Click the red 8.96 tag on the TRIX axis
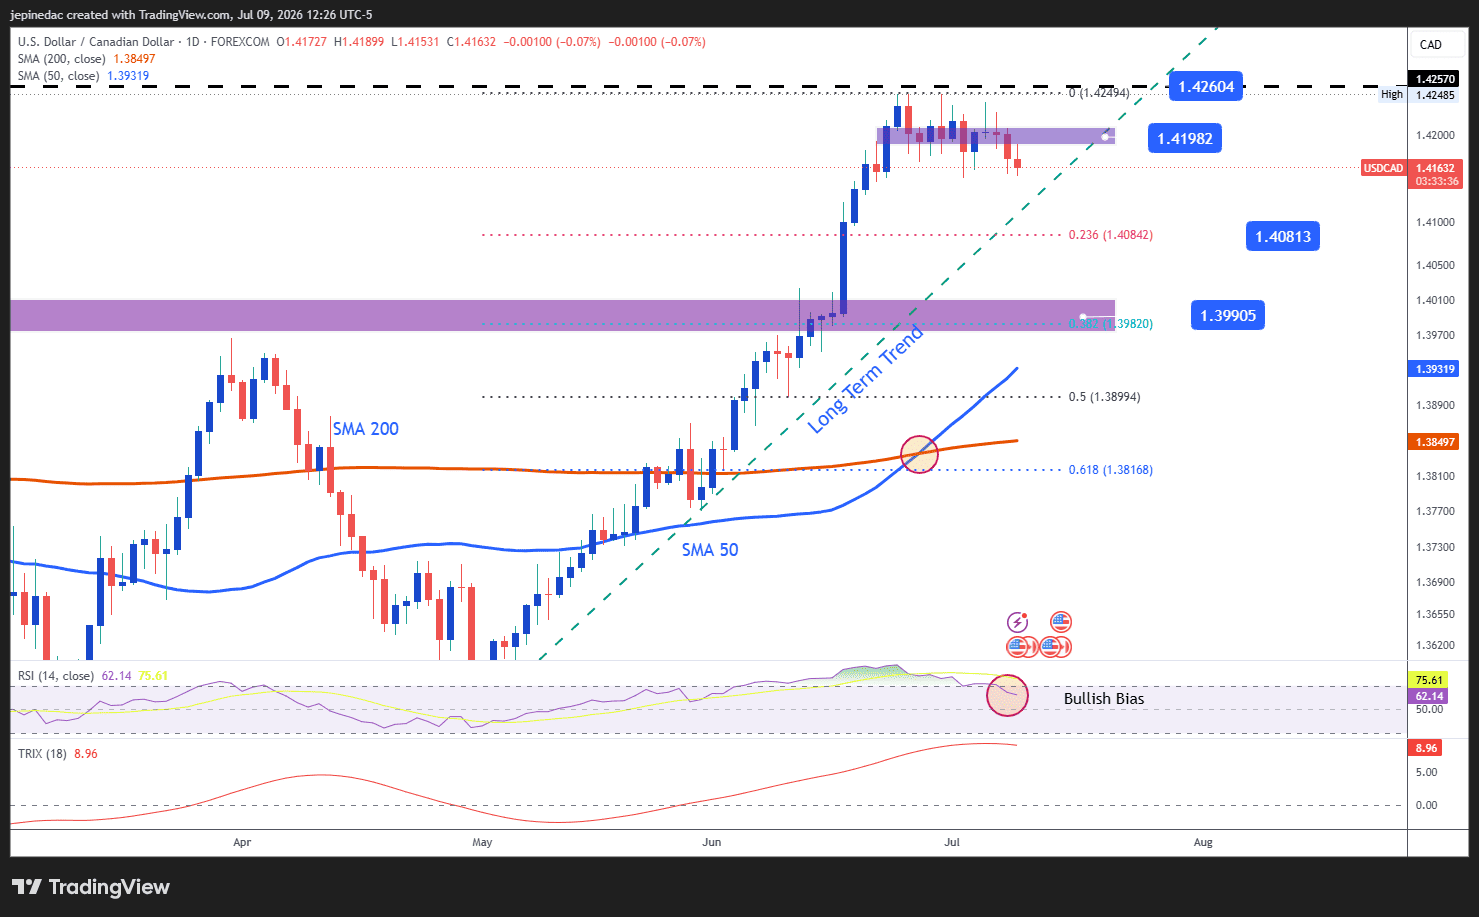The height and width of the screenshot is (917, 1479). pos(1426,748)
